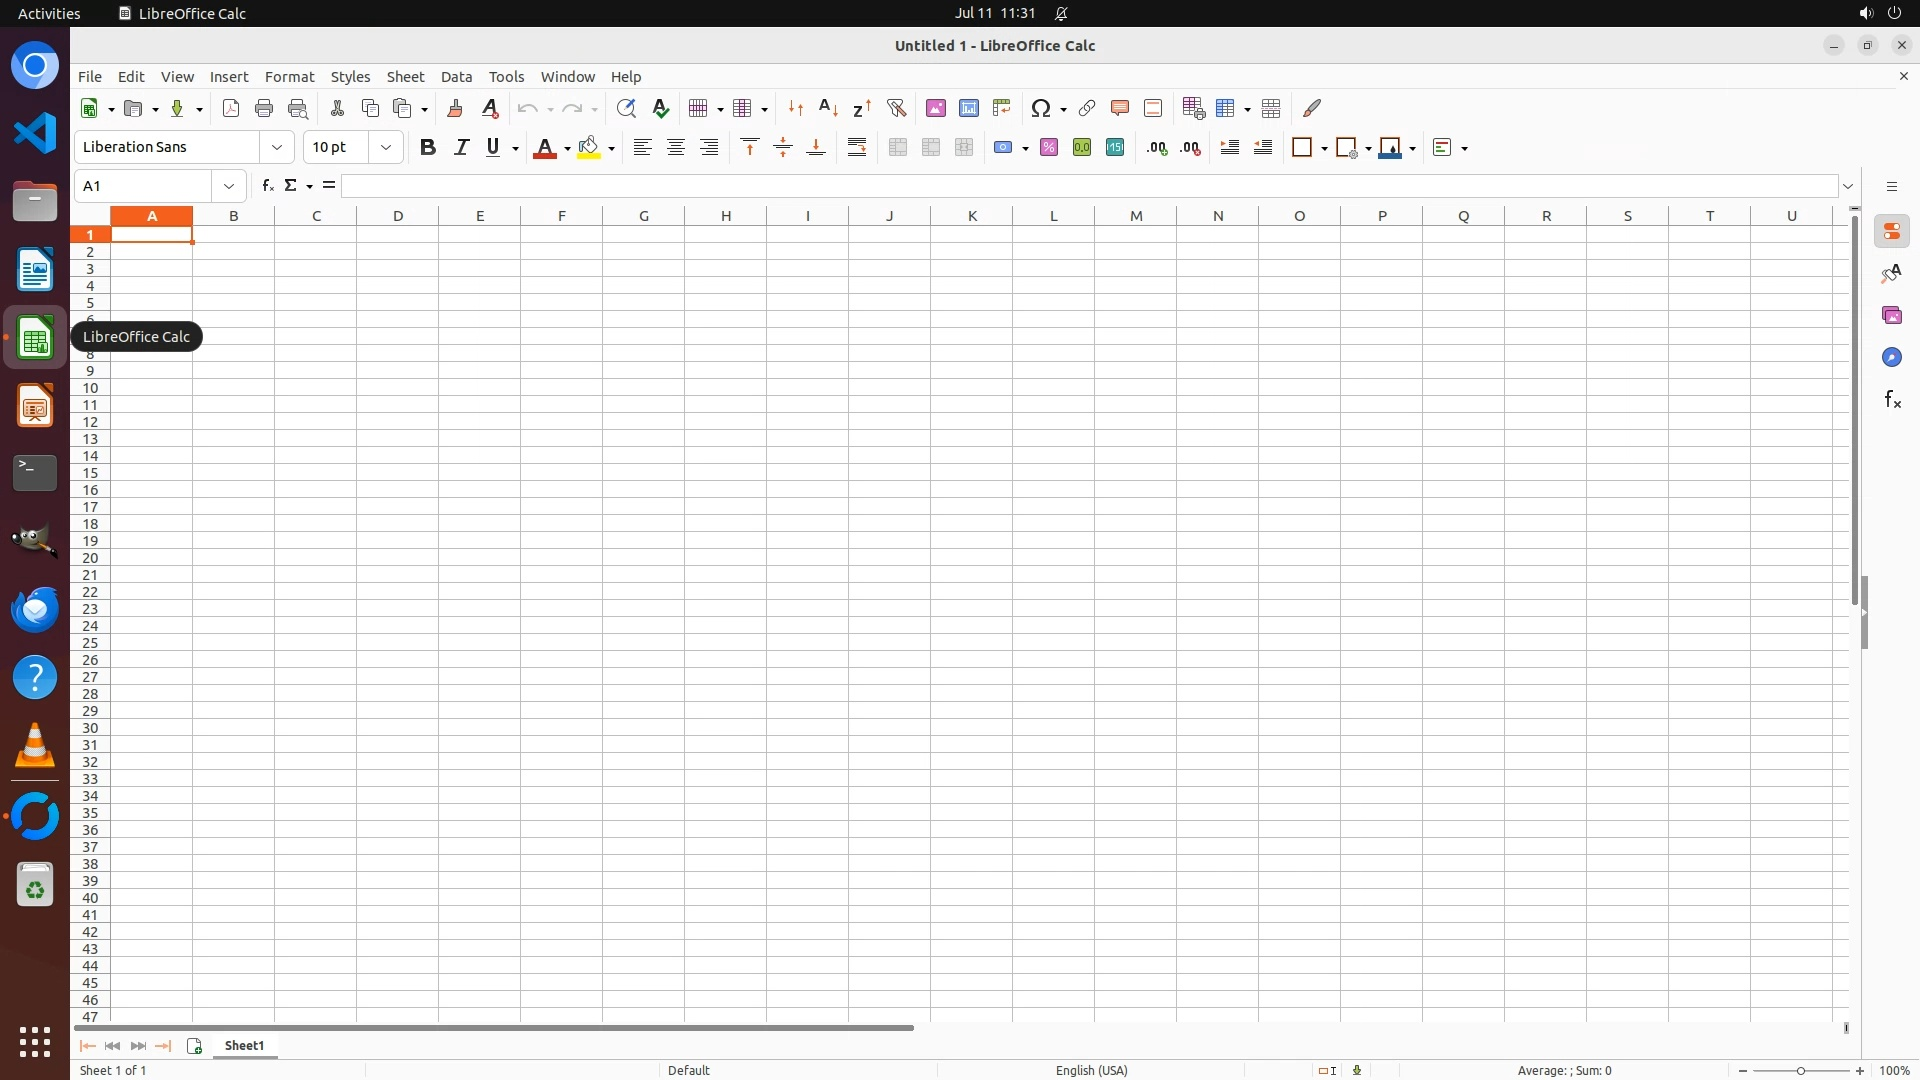The image size is (1920, 1080).
Task: Toggle Italic formatting
Action: [x=461, y=148]
